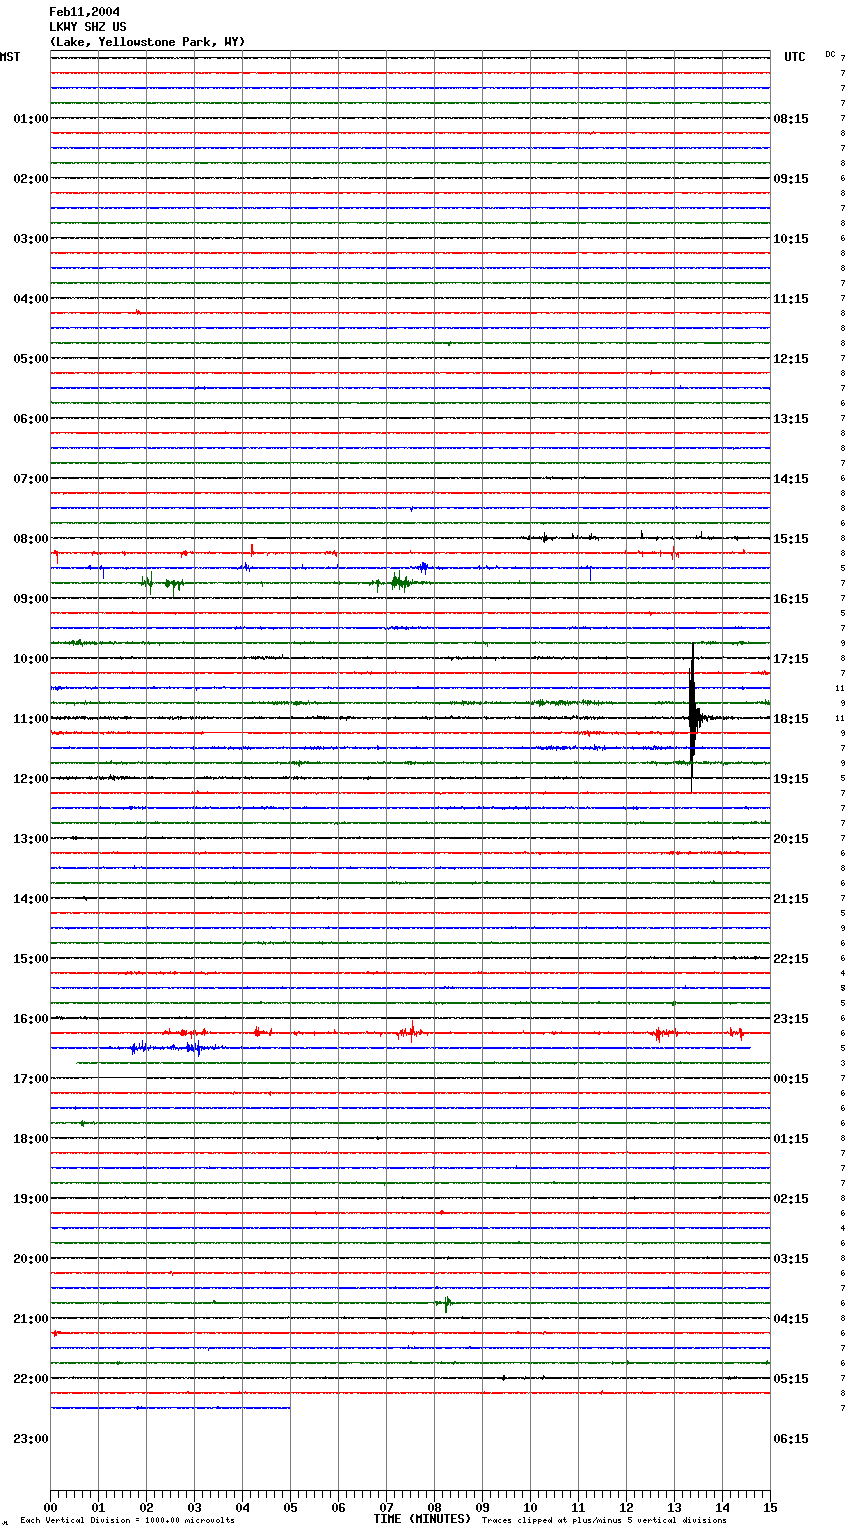Click minute 13 on the bottom axis

point(674,1507)
